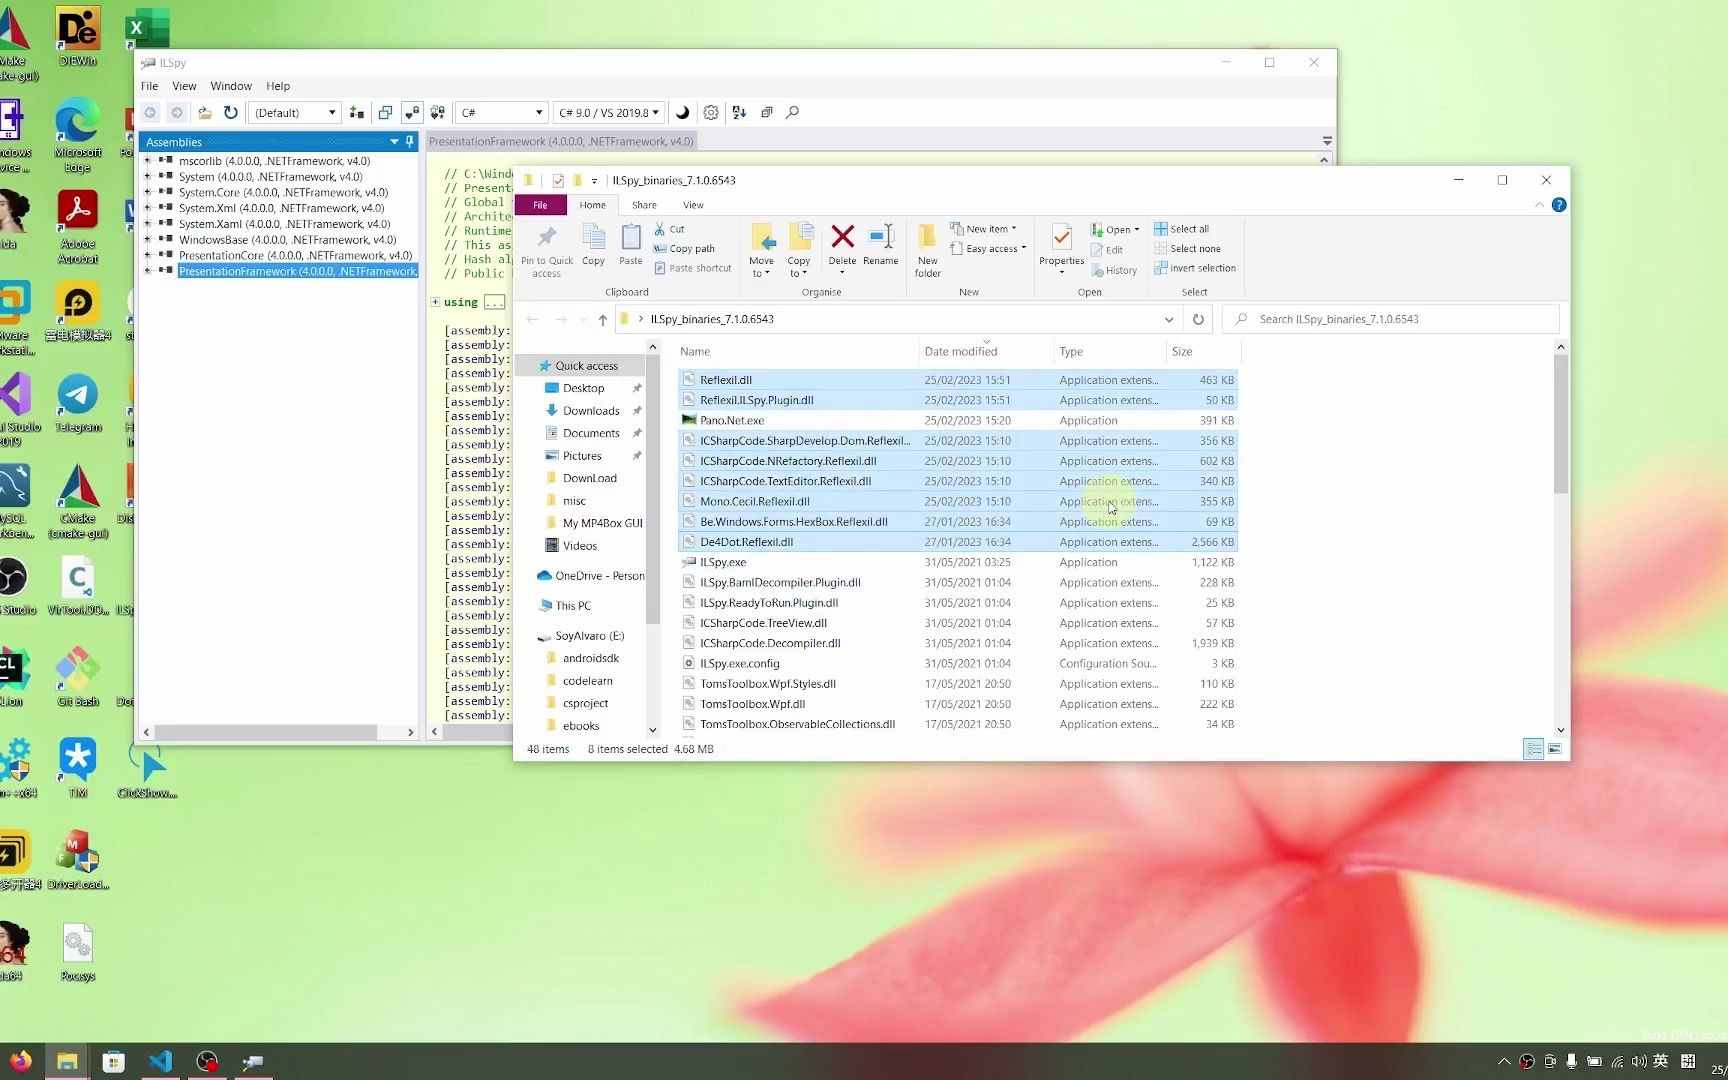This screenshot has width=1728, height=1080.
Task: Toggle show only public types and members
Action: (385, 113)
